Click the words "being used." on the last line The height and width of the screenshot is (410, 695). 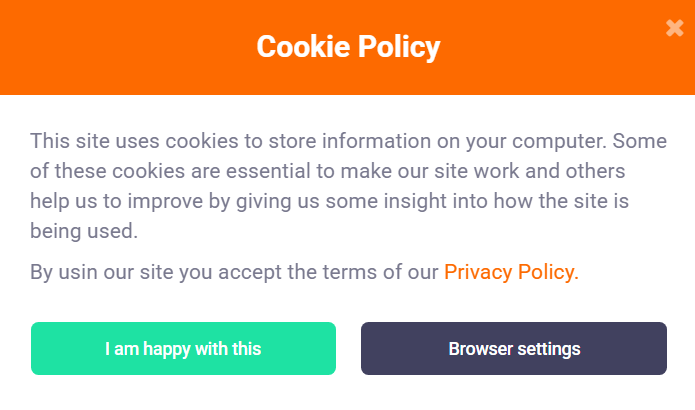click(x=84, y=231)
